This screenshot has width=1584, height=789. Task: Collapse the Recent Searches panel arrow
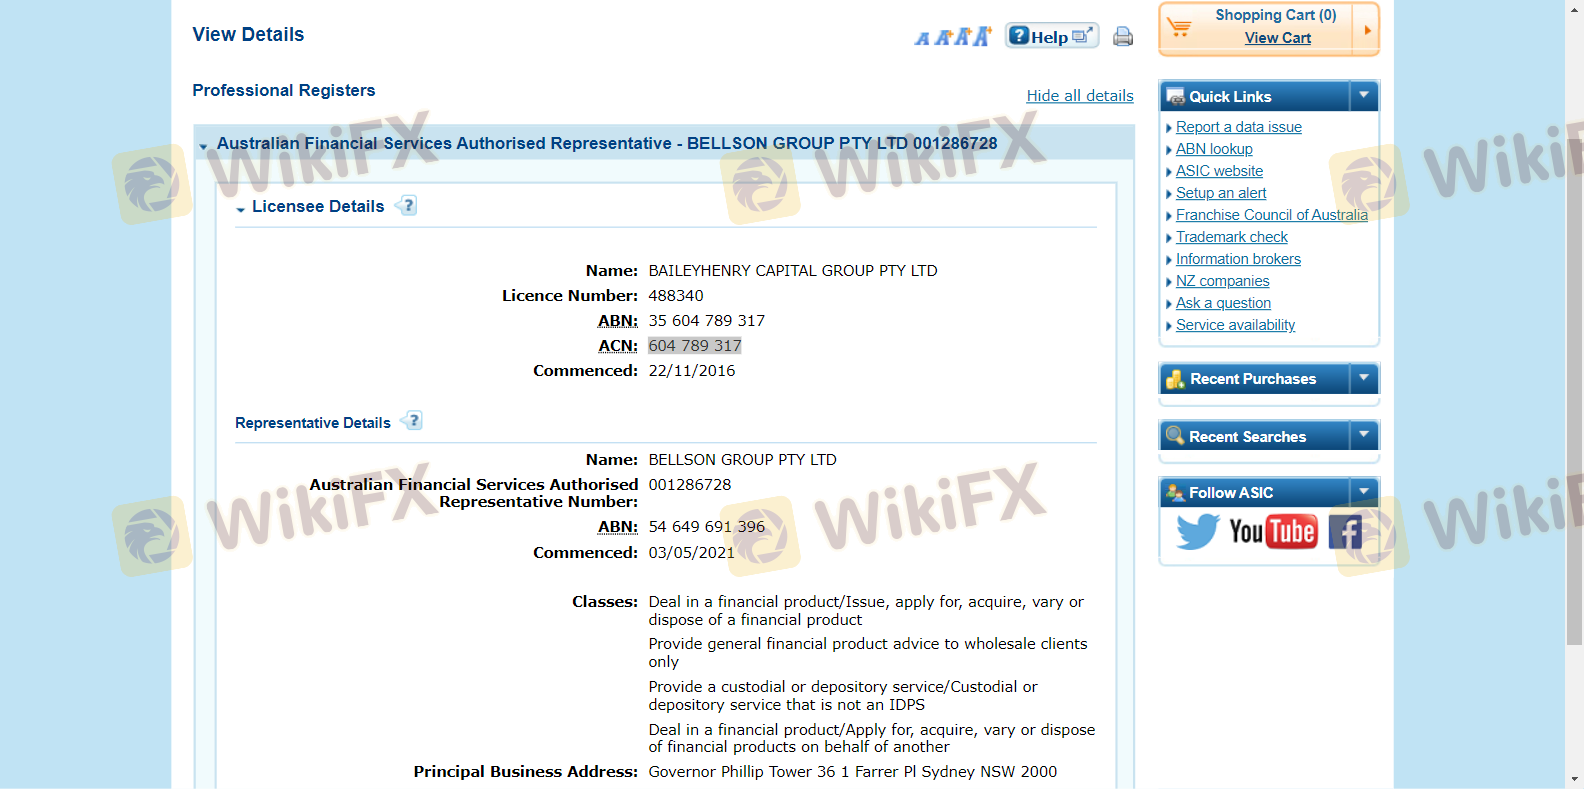[x=1364, y=436]
